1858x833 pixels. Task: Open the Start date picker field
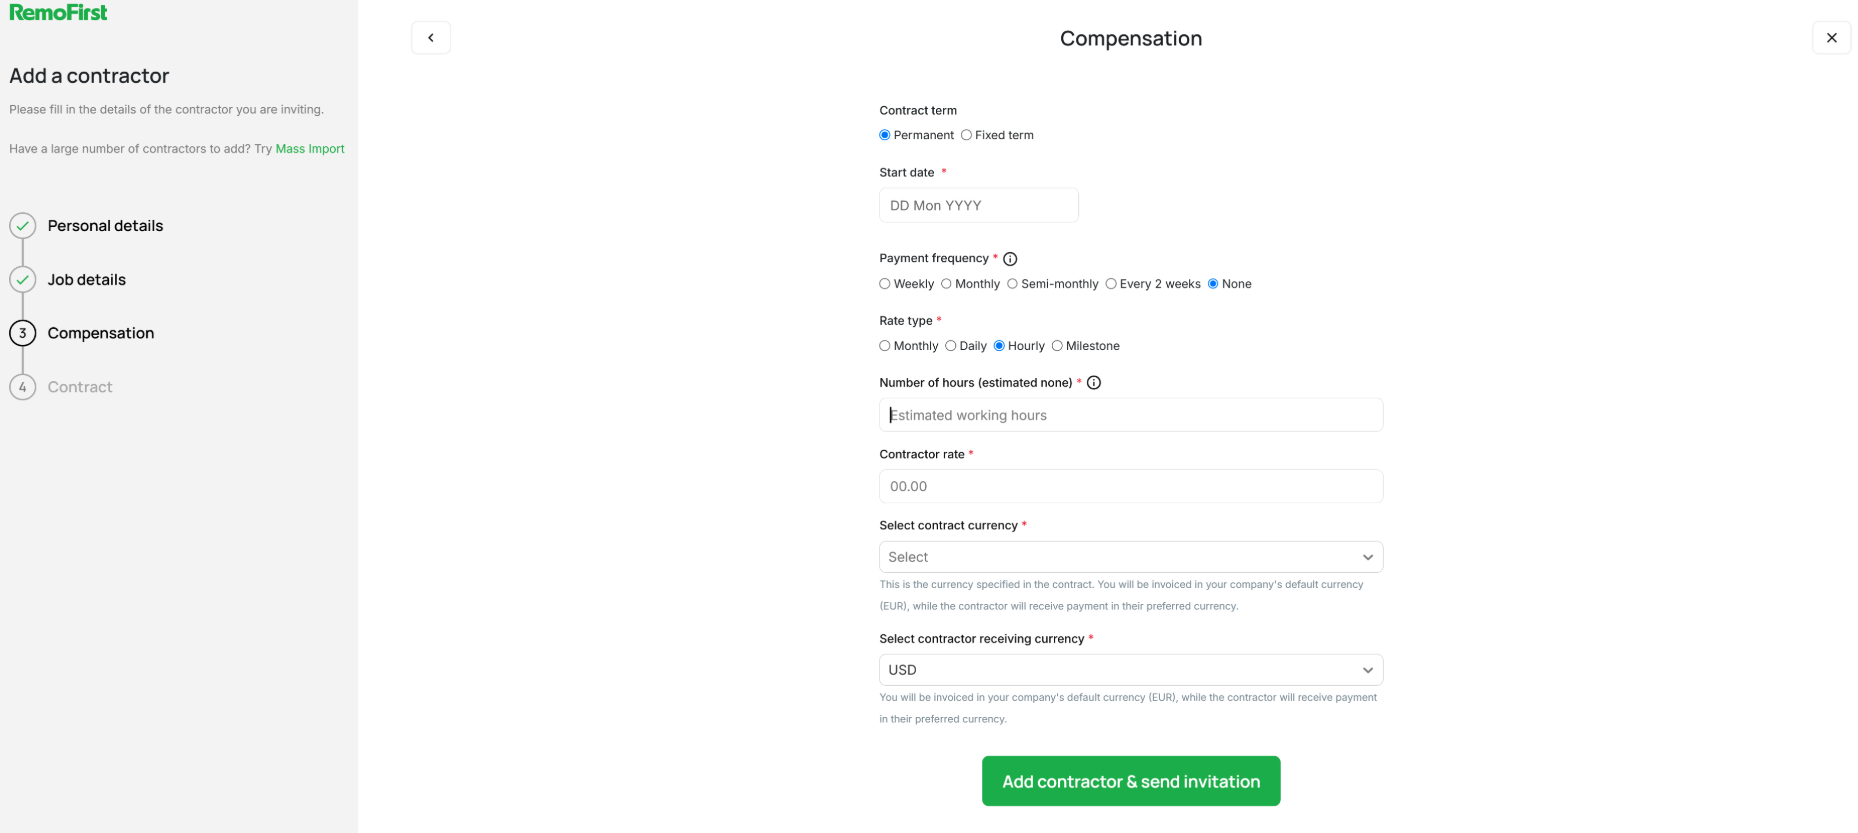(x=979, y=205)
